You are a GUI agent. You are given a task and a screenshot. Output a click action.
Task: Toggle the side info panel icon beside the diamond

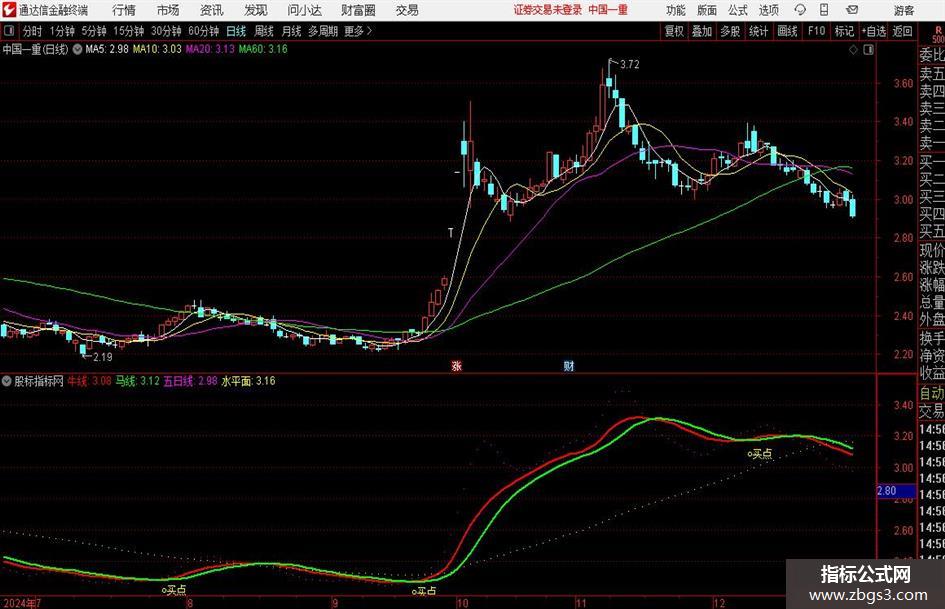pos(868,50)
